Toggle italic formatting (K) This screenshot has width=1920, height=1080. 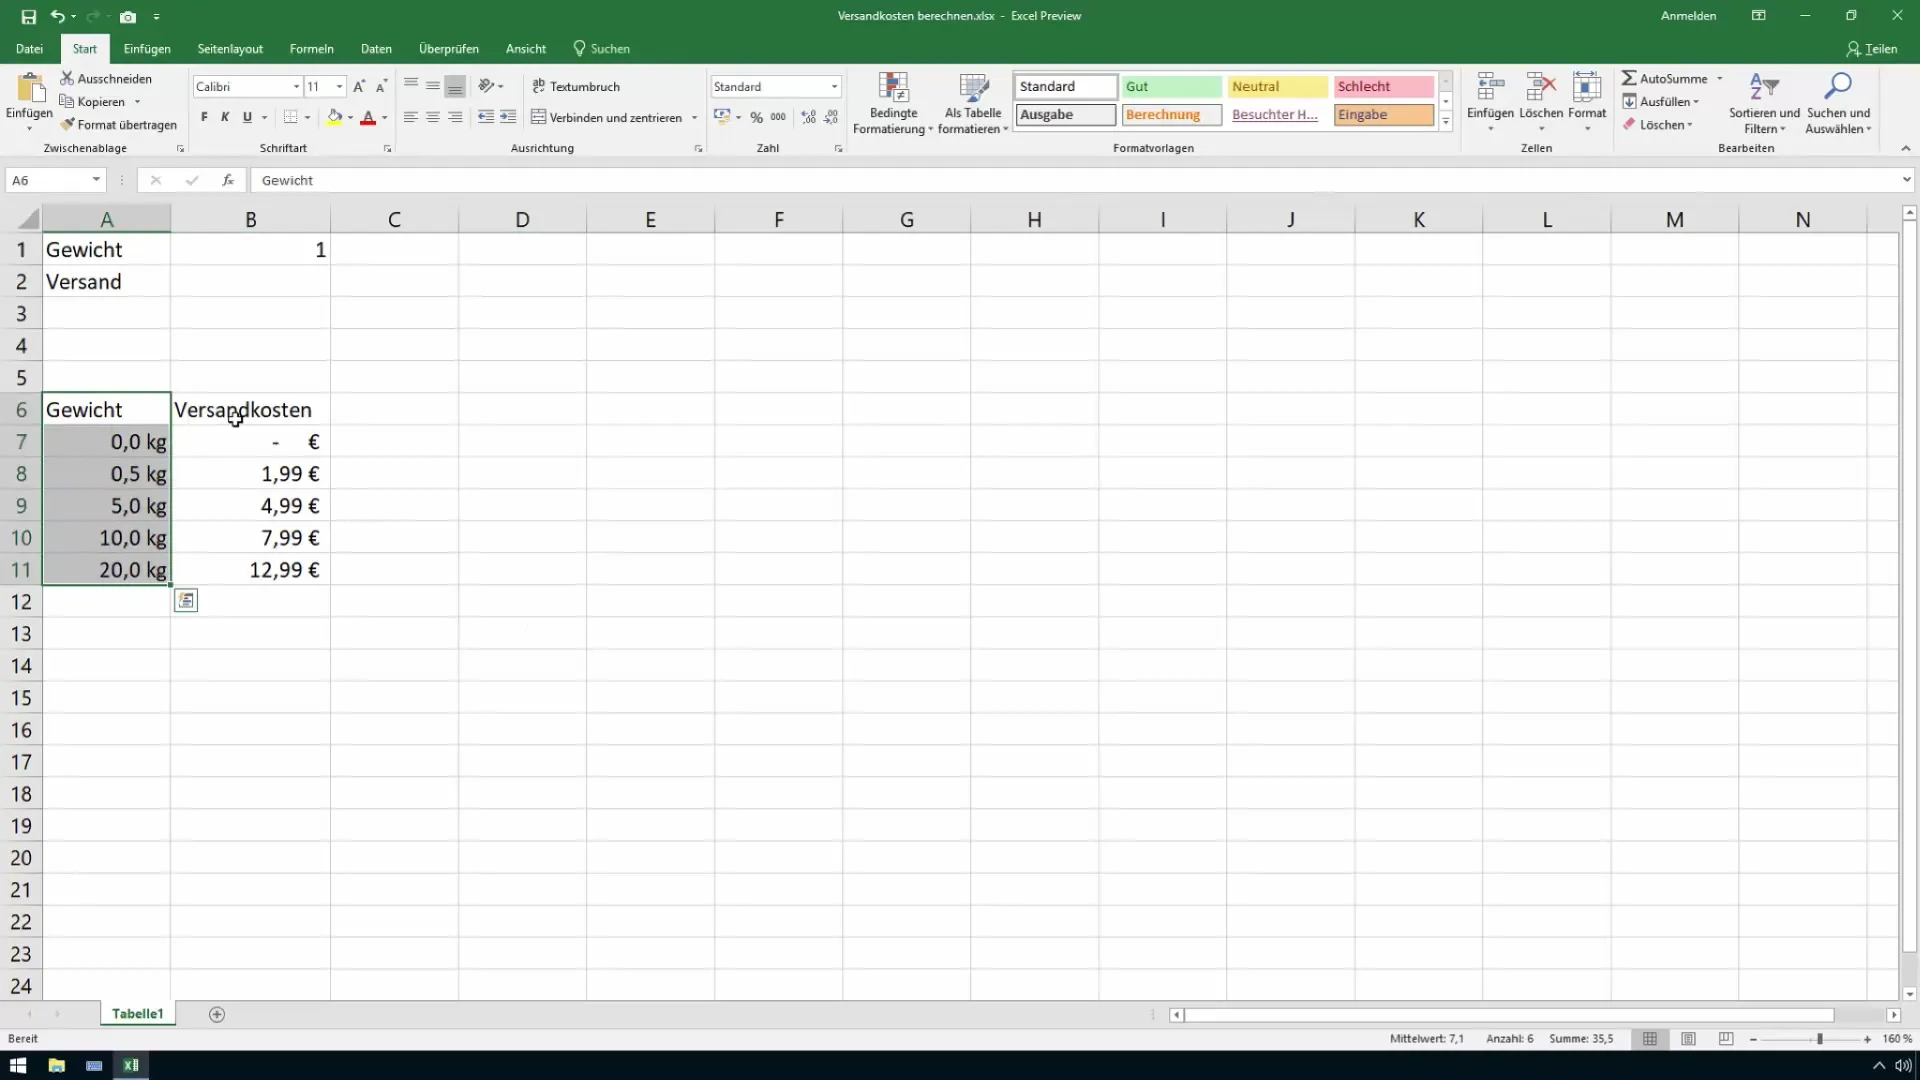pos(225,117)
